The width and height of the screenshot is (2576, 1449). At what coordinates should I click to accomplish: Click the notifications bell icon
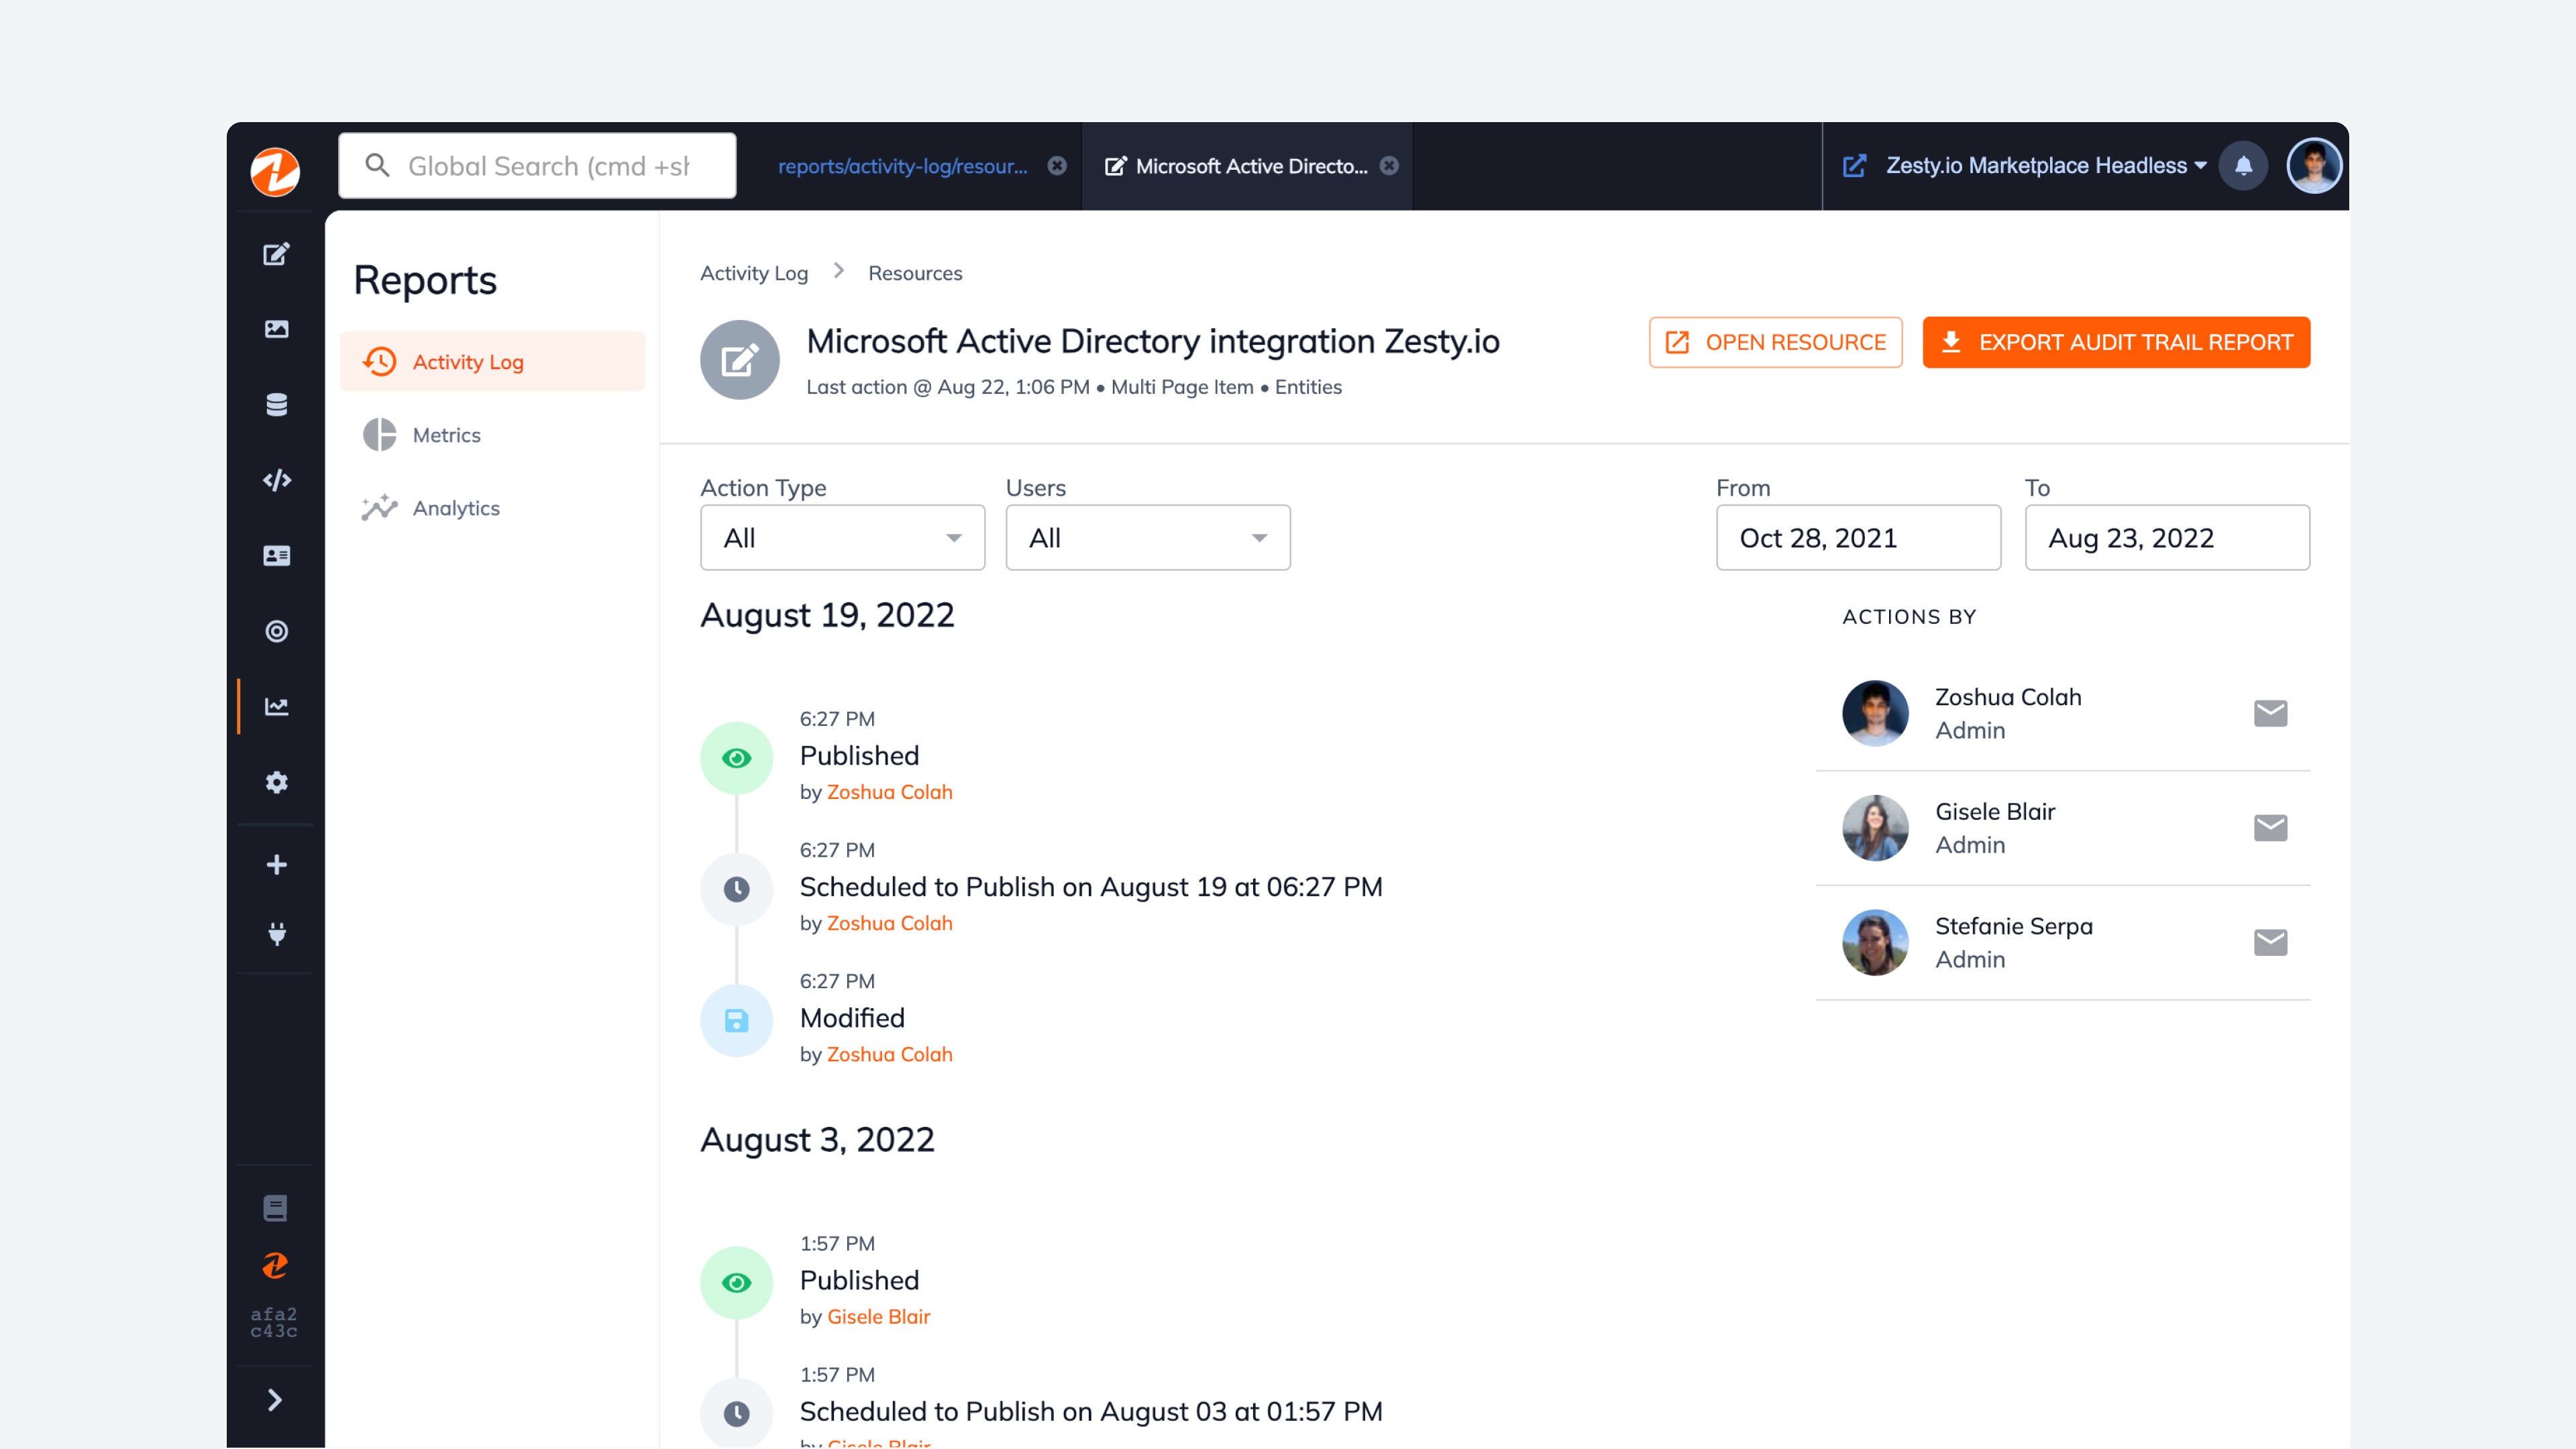click(2243, 166)
